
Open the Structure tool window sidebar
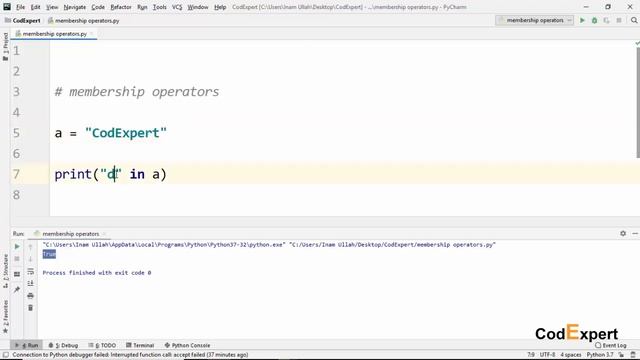pos(5,271)
